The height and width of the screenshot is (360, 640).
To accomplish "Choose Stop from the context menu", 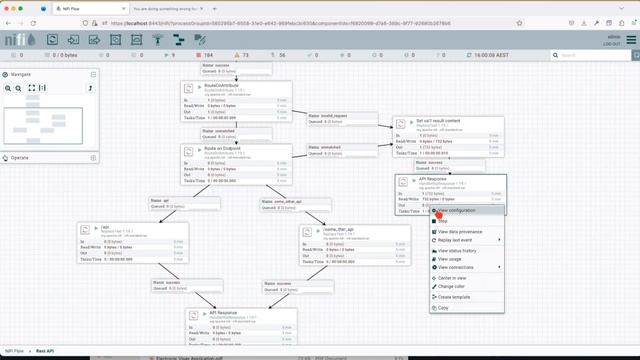I will pos(467,221).
